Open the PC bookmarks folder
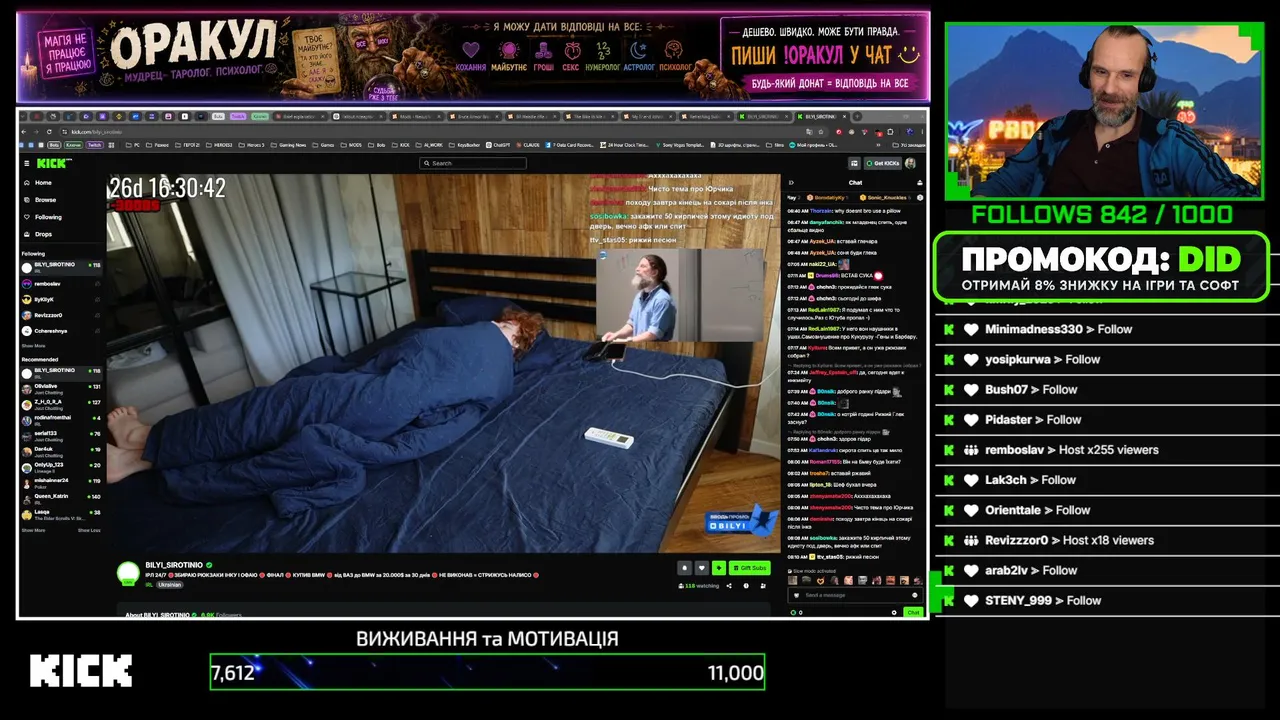Image resolution: width=1280 pixels, height=720 pixels. (x=133, y=145)
